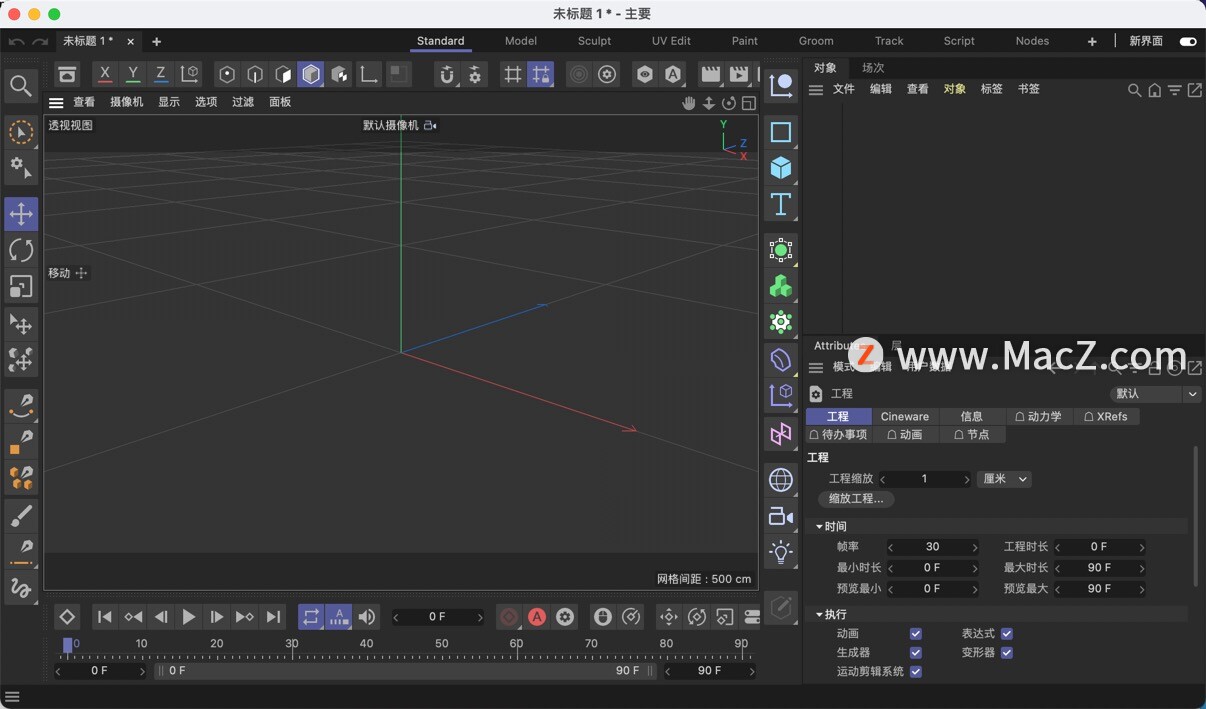Open the object manager hamburger menu

coord(816,90)
